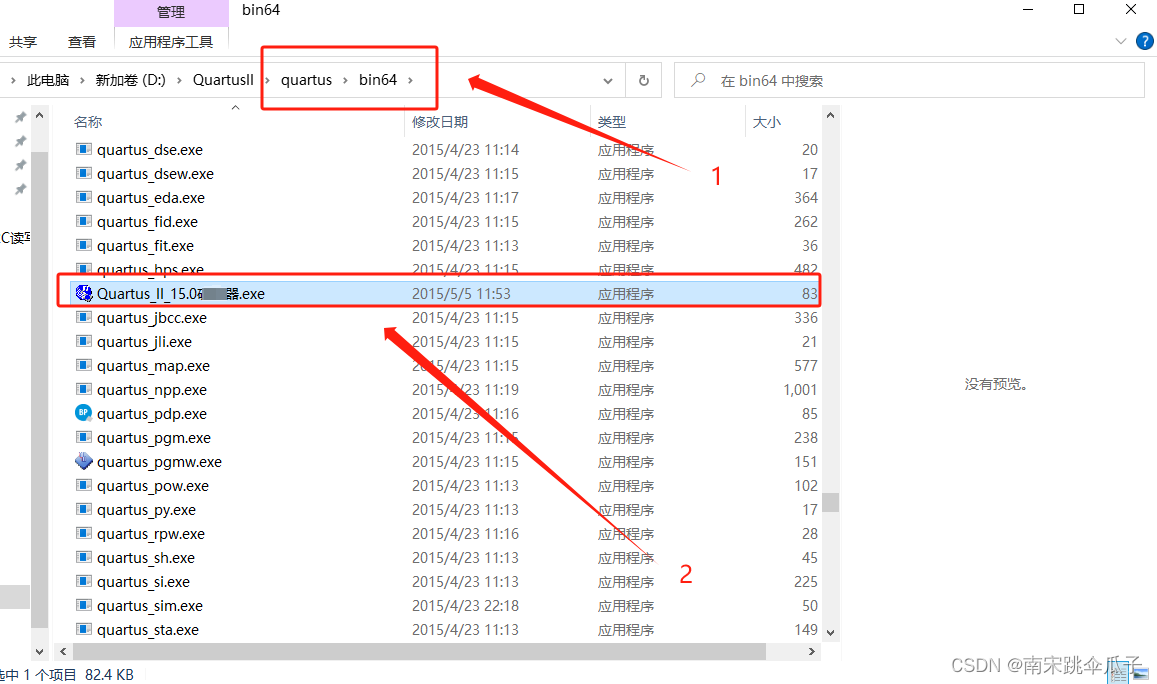Viewport: 1157px width, 684px height.
Task: Click the quartus_map.exe file icon
Action: point(84,365)
